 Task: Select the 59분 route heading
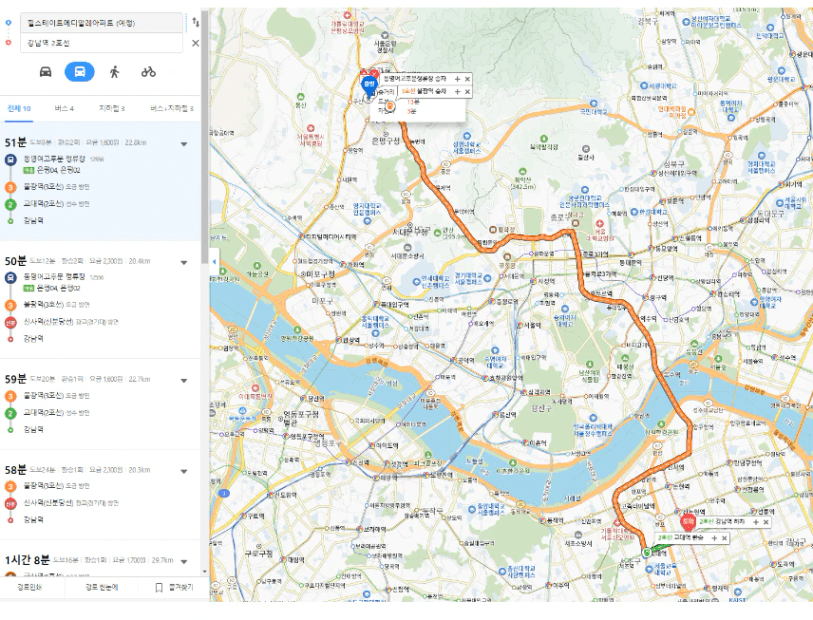point(16,379)
